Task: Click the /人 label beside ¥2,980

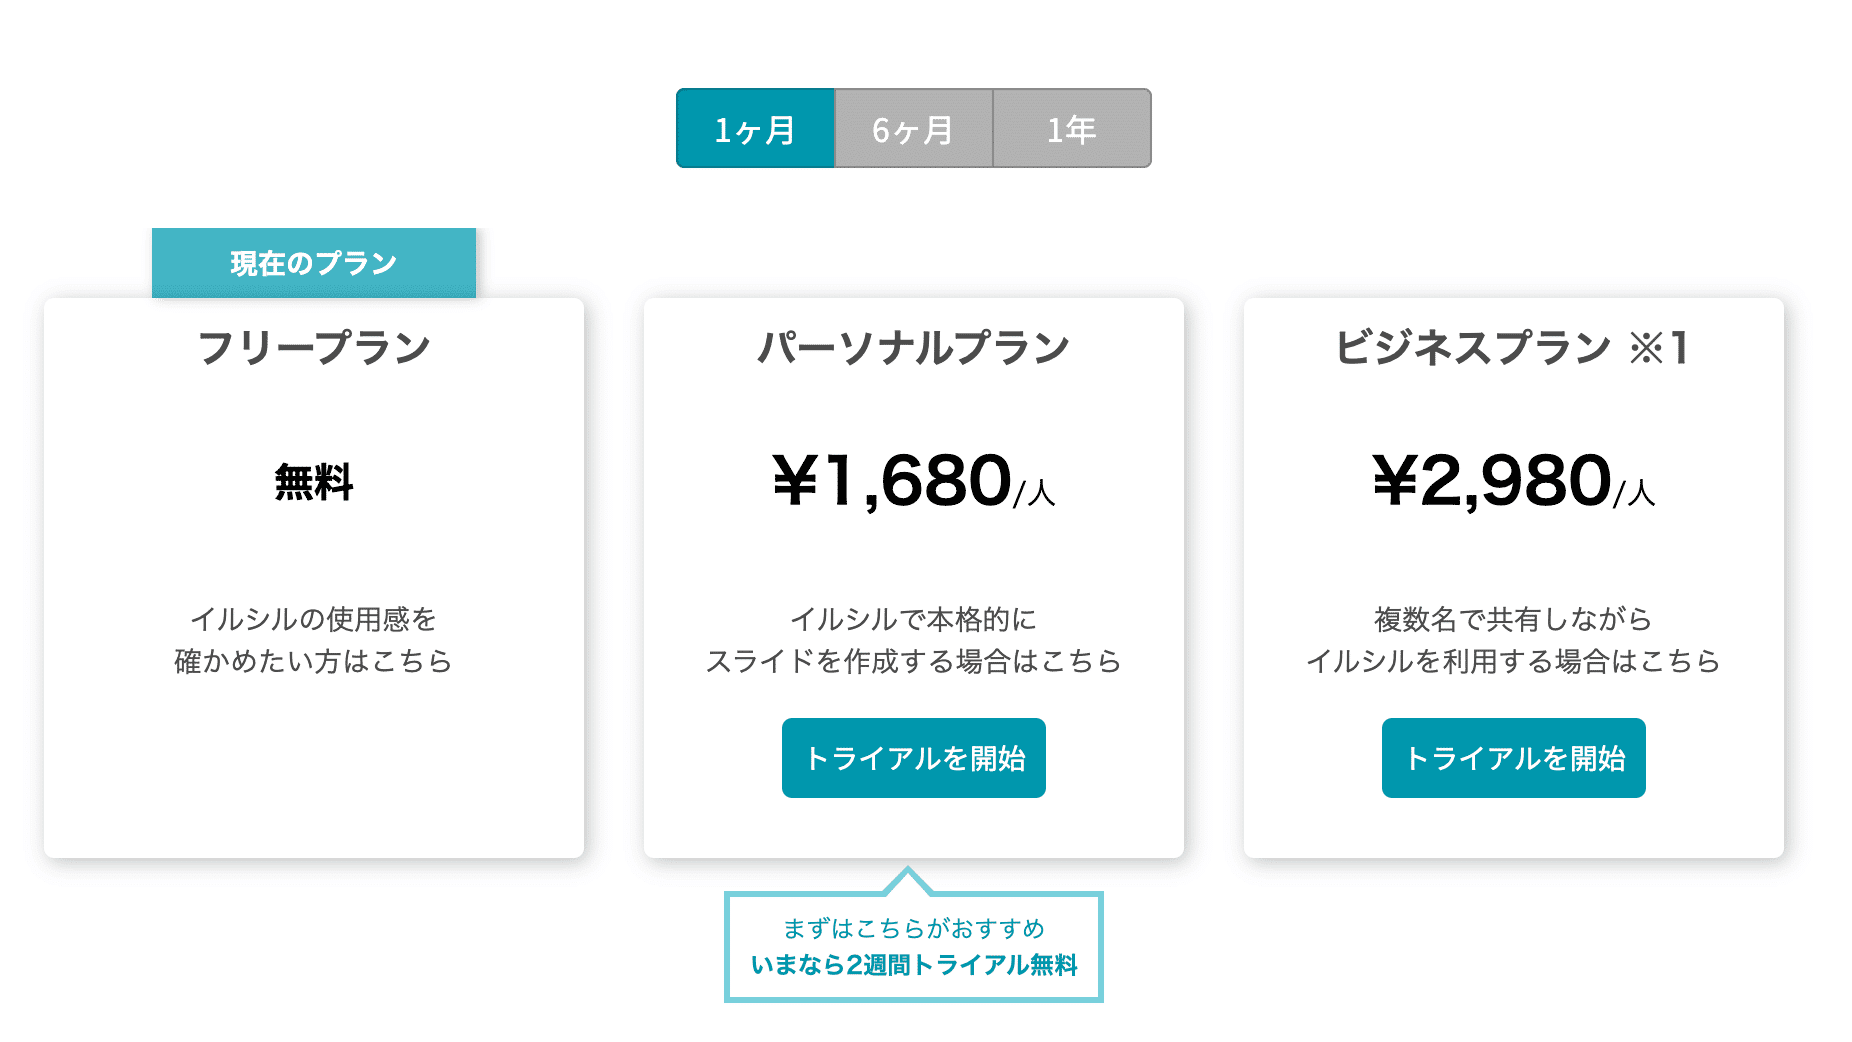Action: click(1635, 493)
